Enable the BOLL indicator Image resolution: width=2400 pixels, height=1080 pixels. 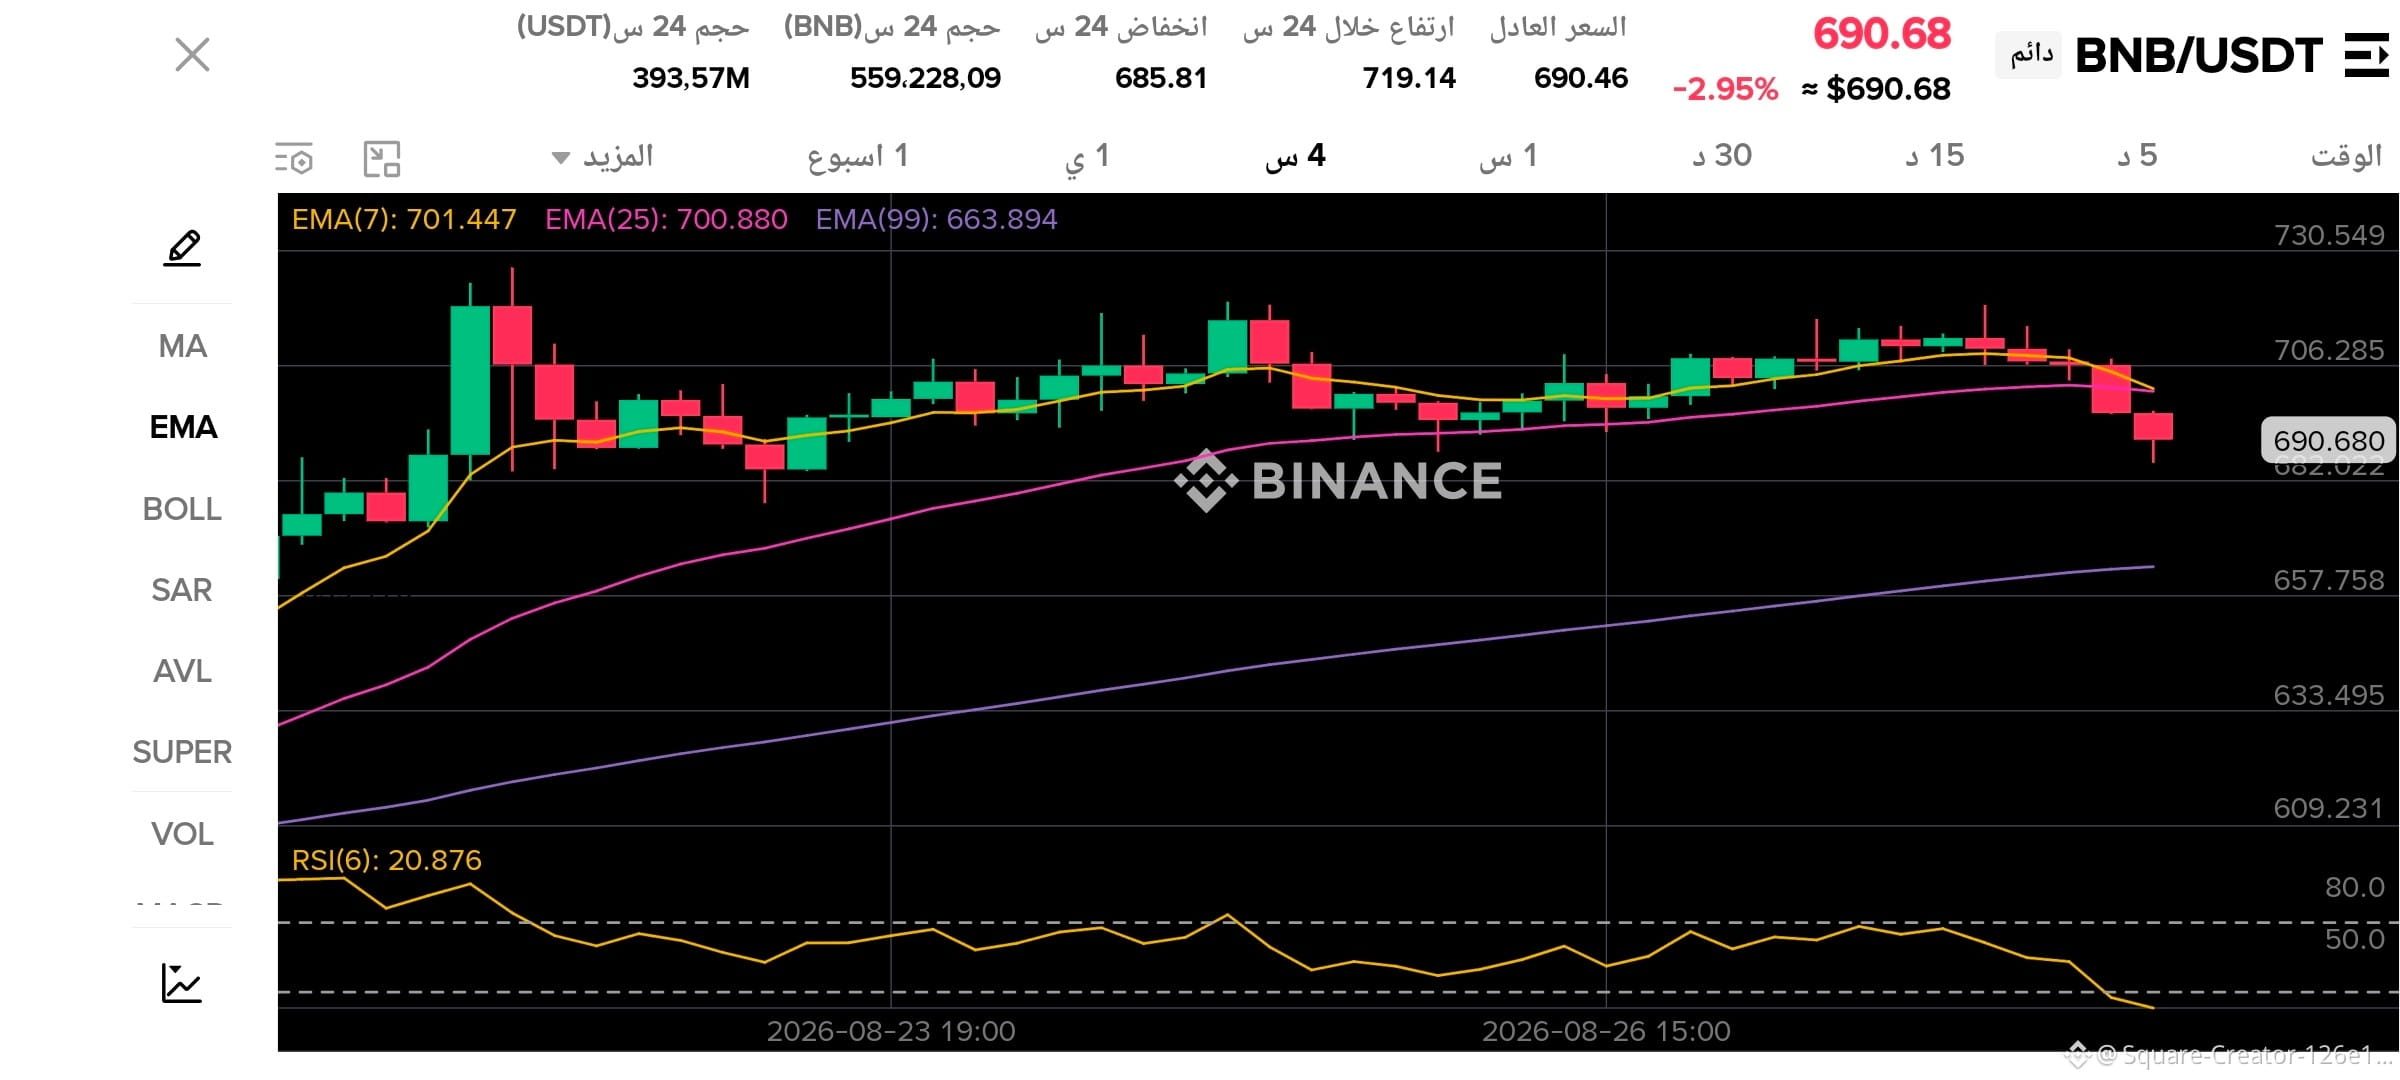(x=182, y=509)
